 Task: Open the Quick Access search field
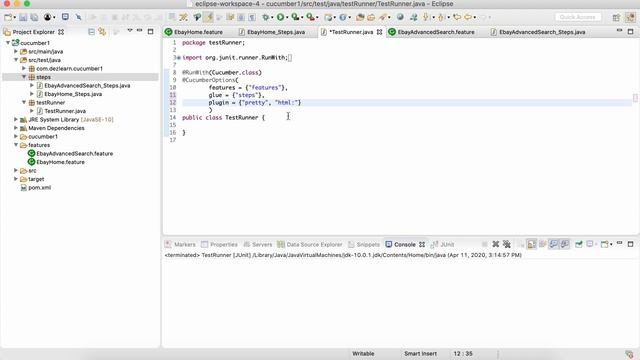(578, 17)
